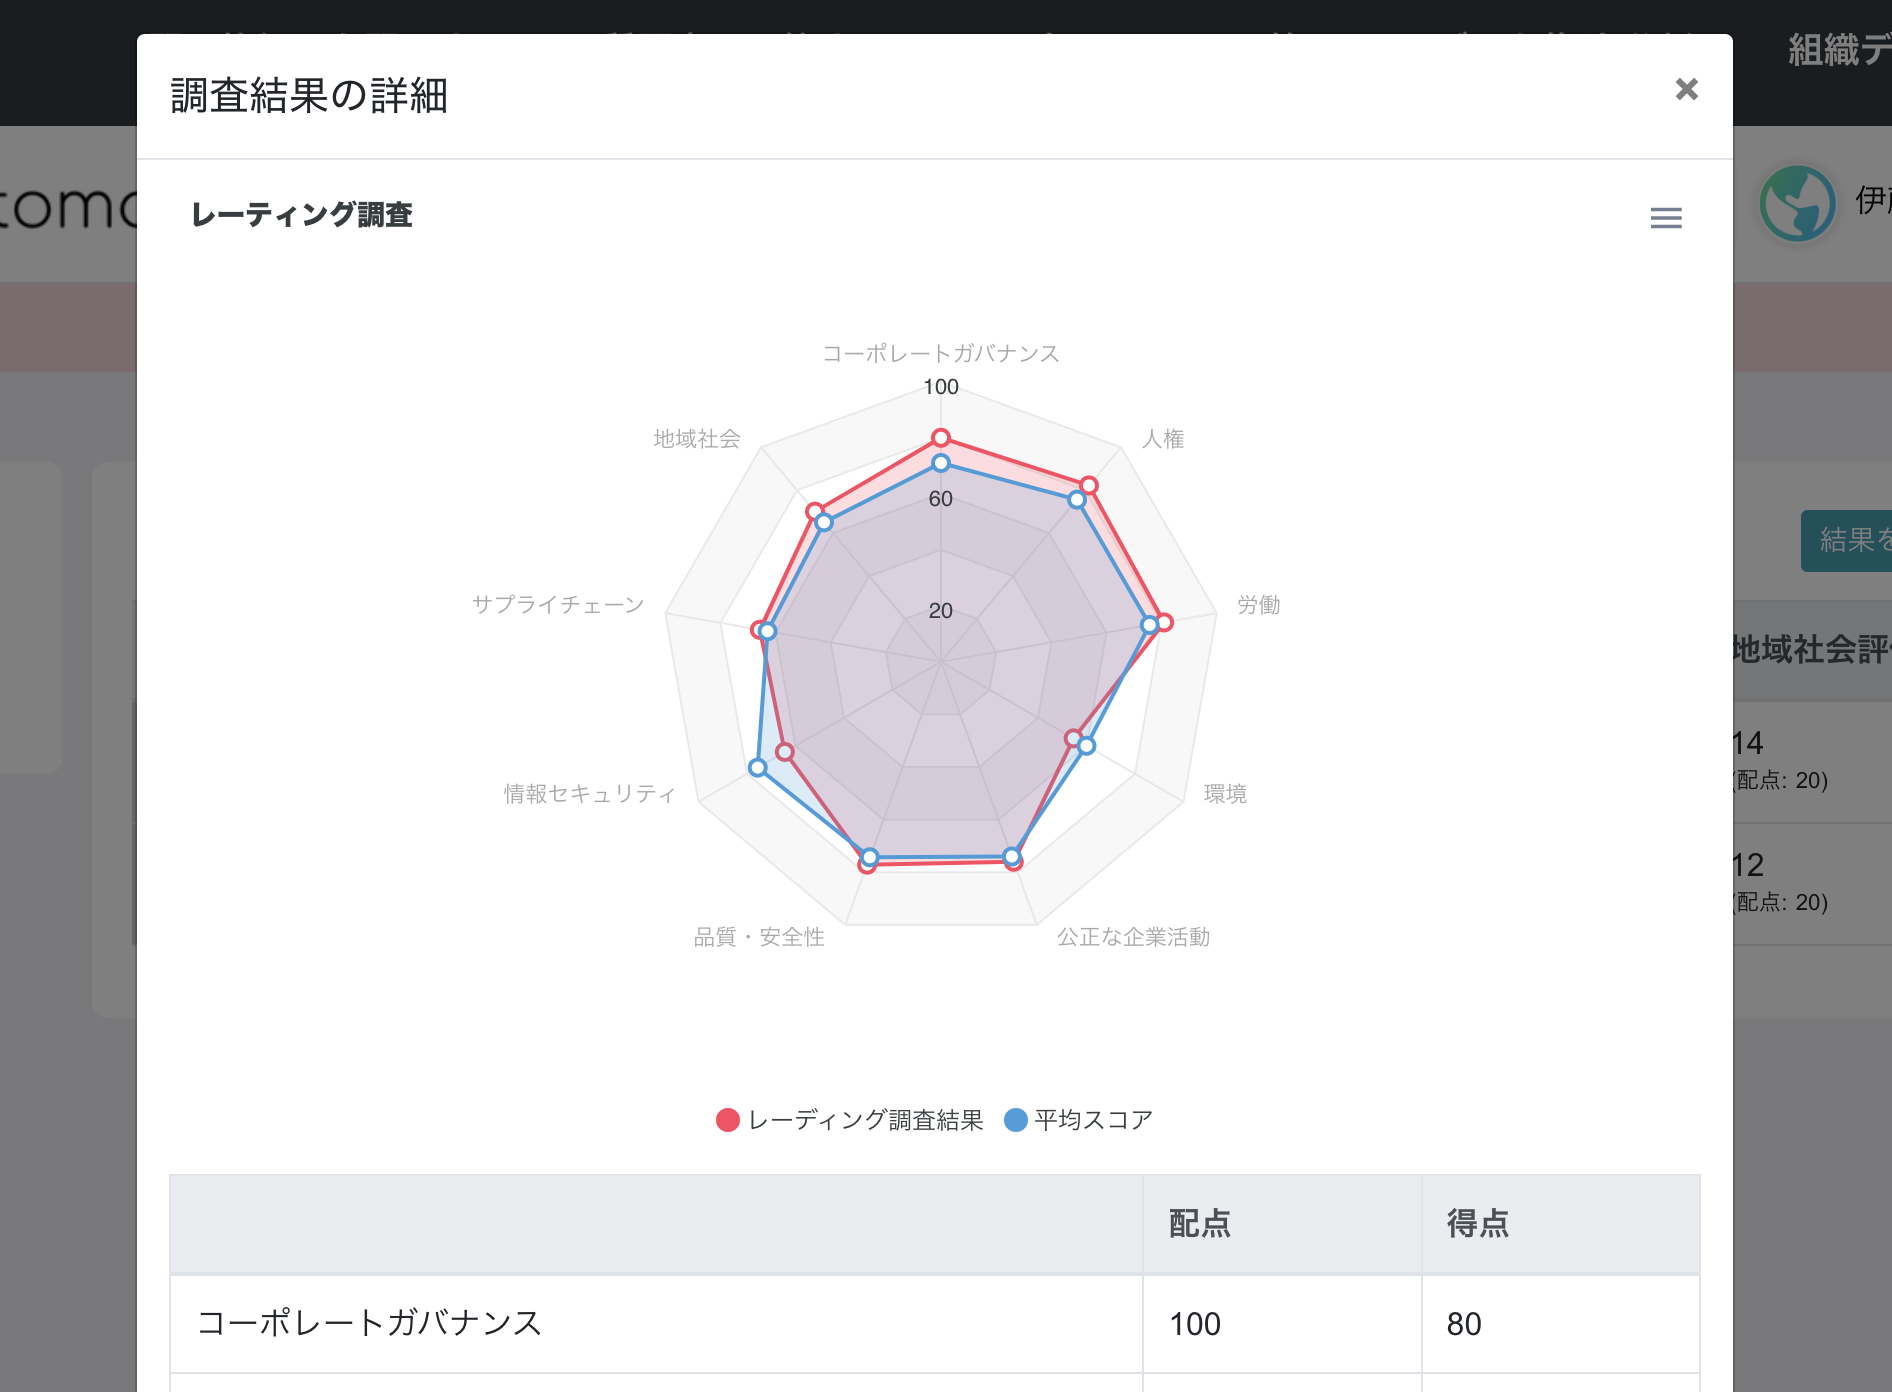1892x1392 pixels.
Task: Click the blue point on 情報セキュリティ axis
Action: (758, 766)
